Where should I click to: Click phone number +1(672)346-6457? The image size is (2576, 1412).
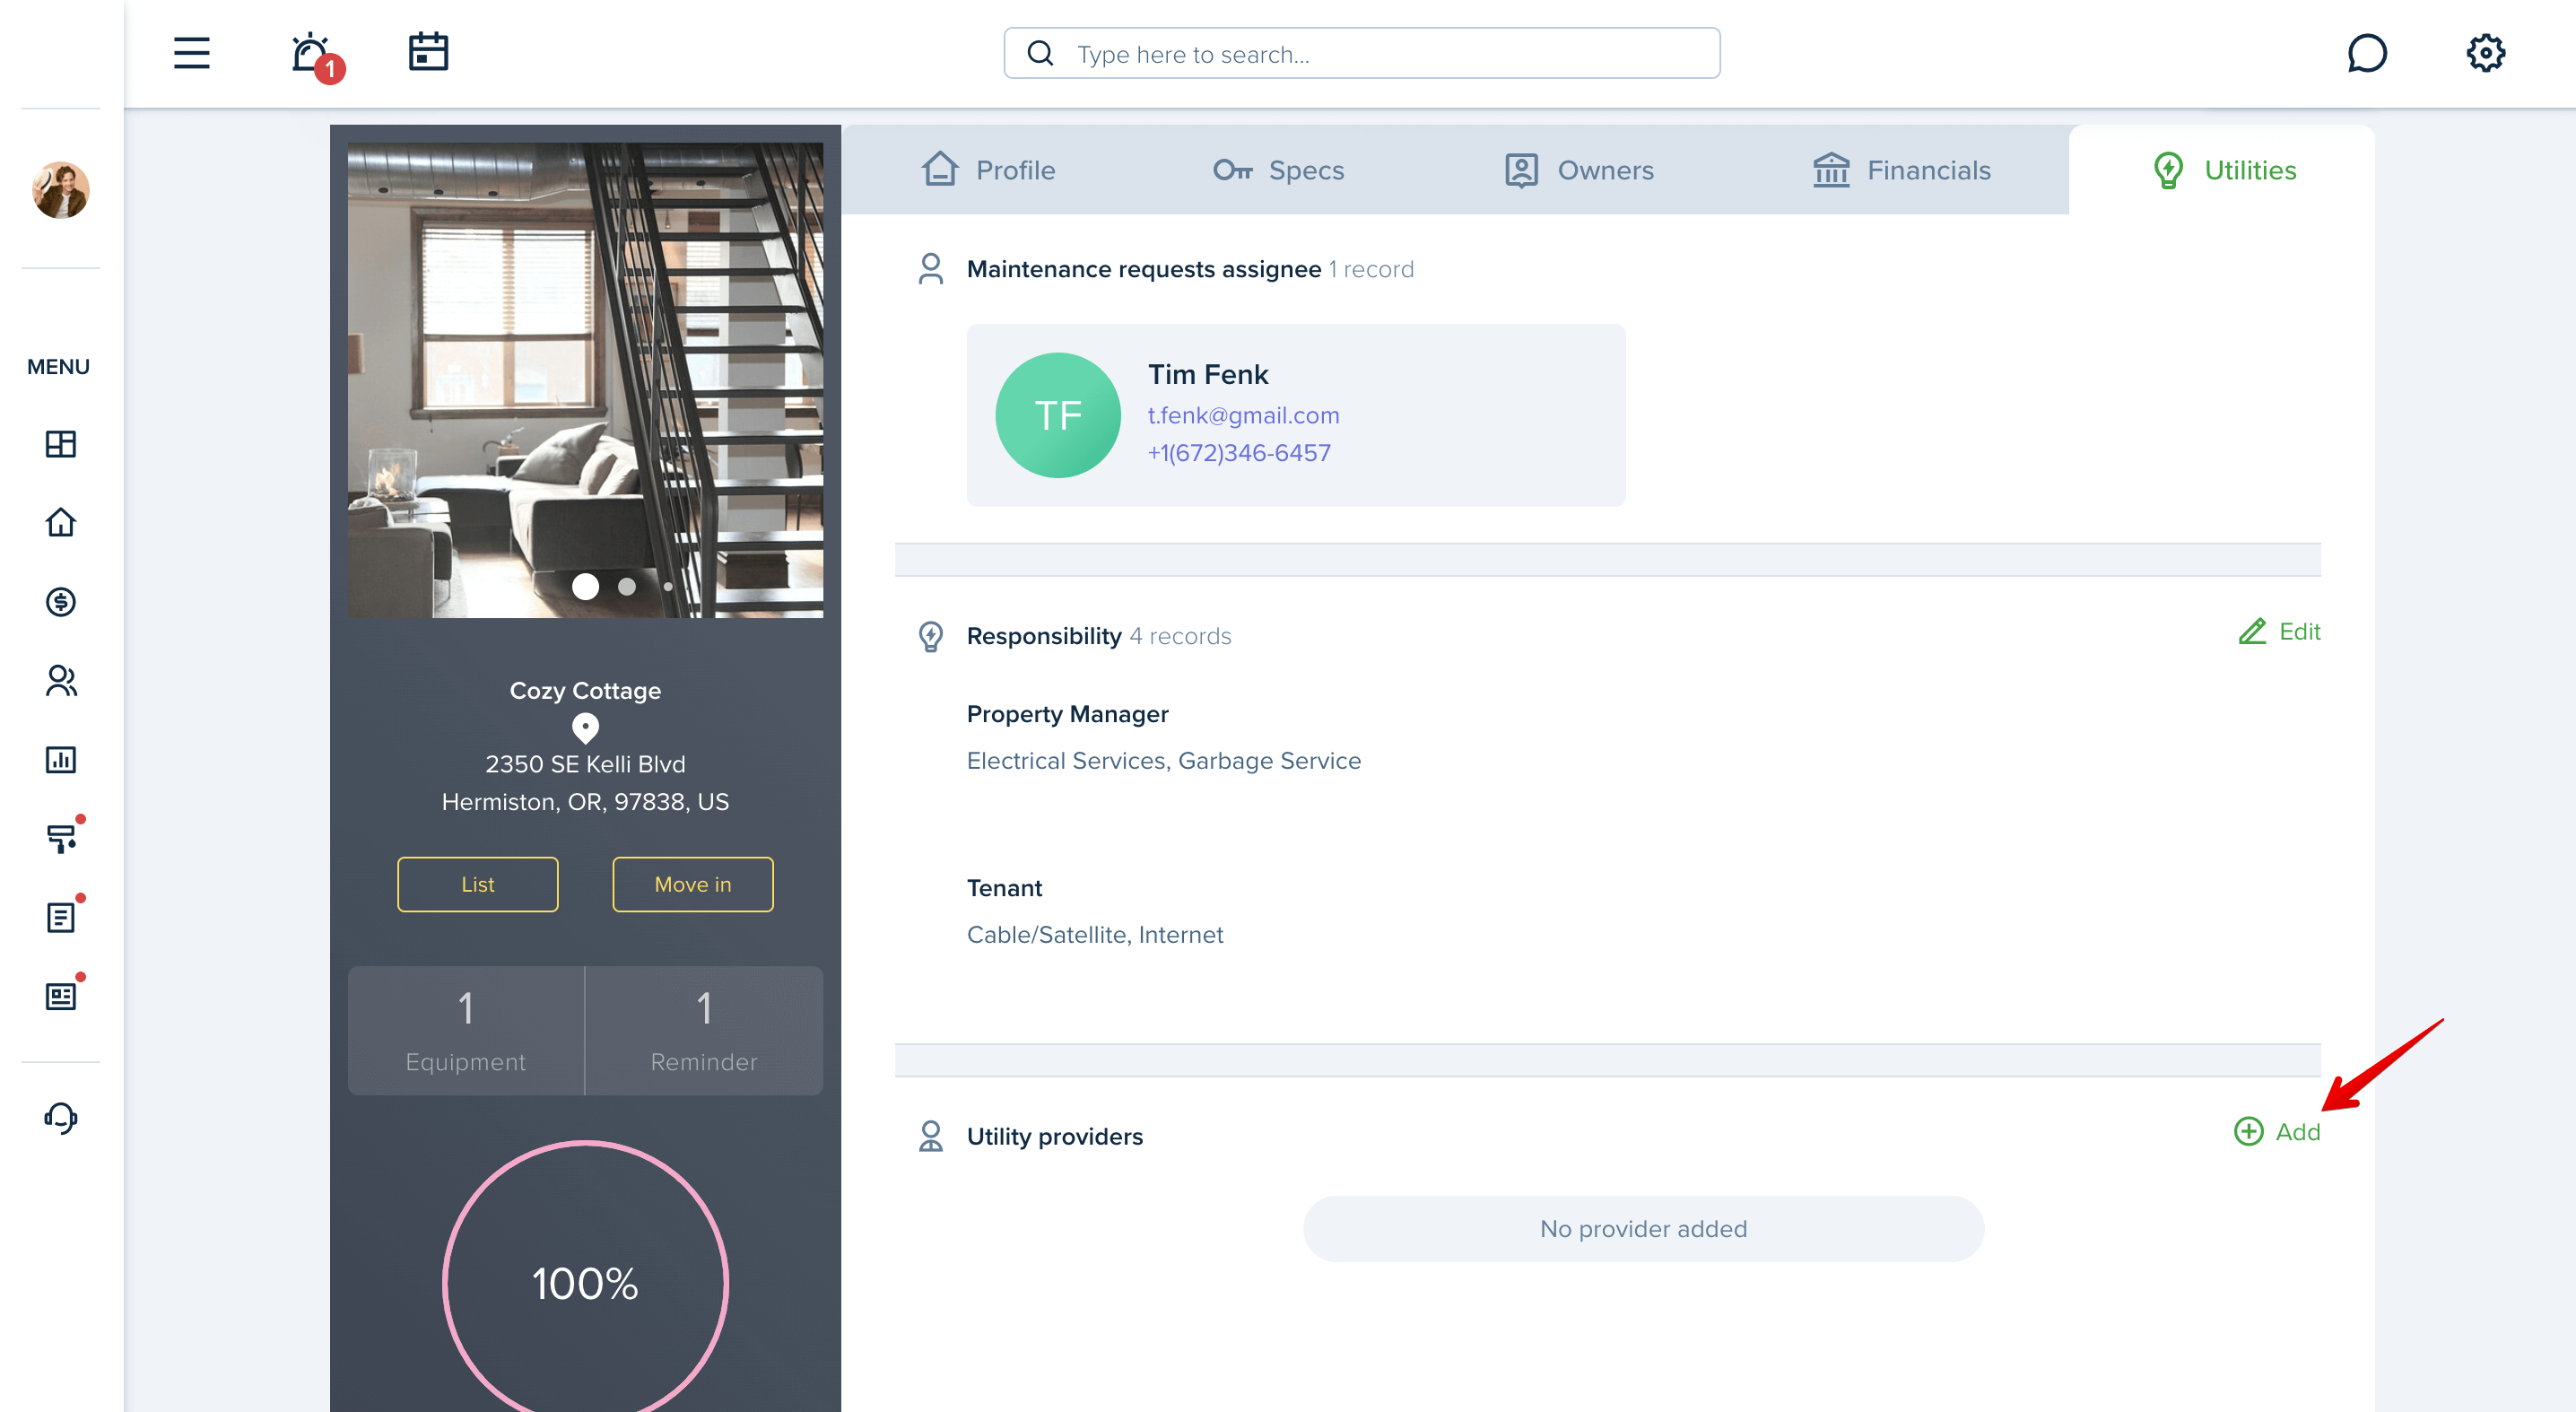[x=1239, y=453]
